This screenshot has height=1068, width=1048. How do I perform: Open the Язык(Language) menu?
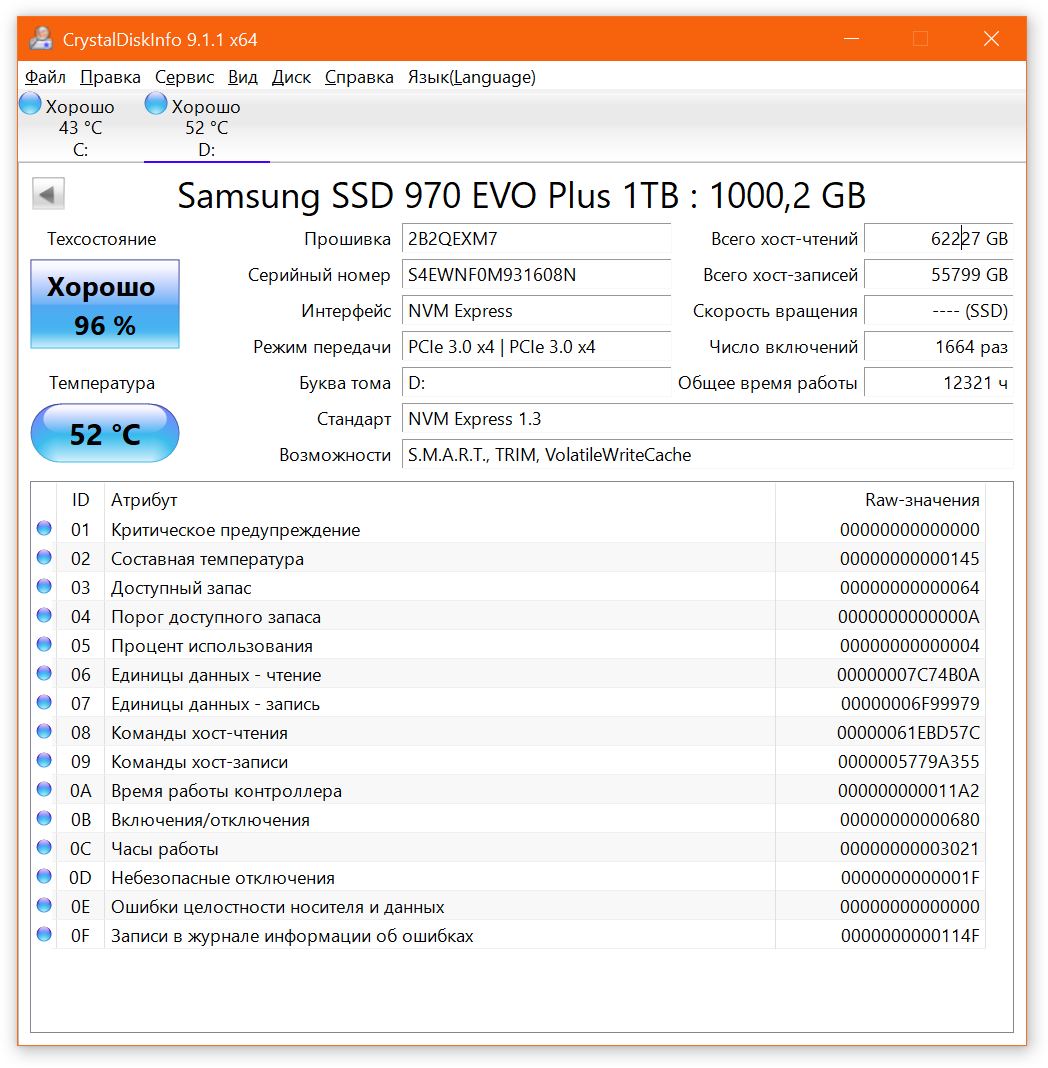[471, 77]
